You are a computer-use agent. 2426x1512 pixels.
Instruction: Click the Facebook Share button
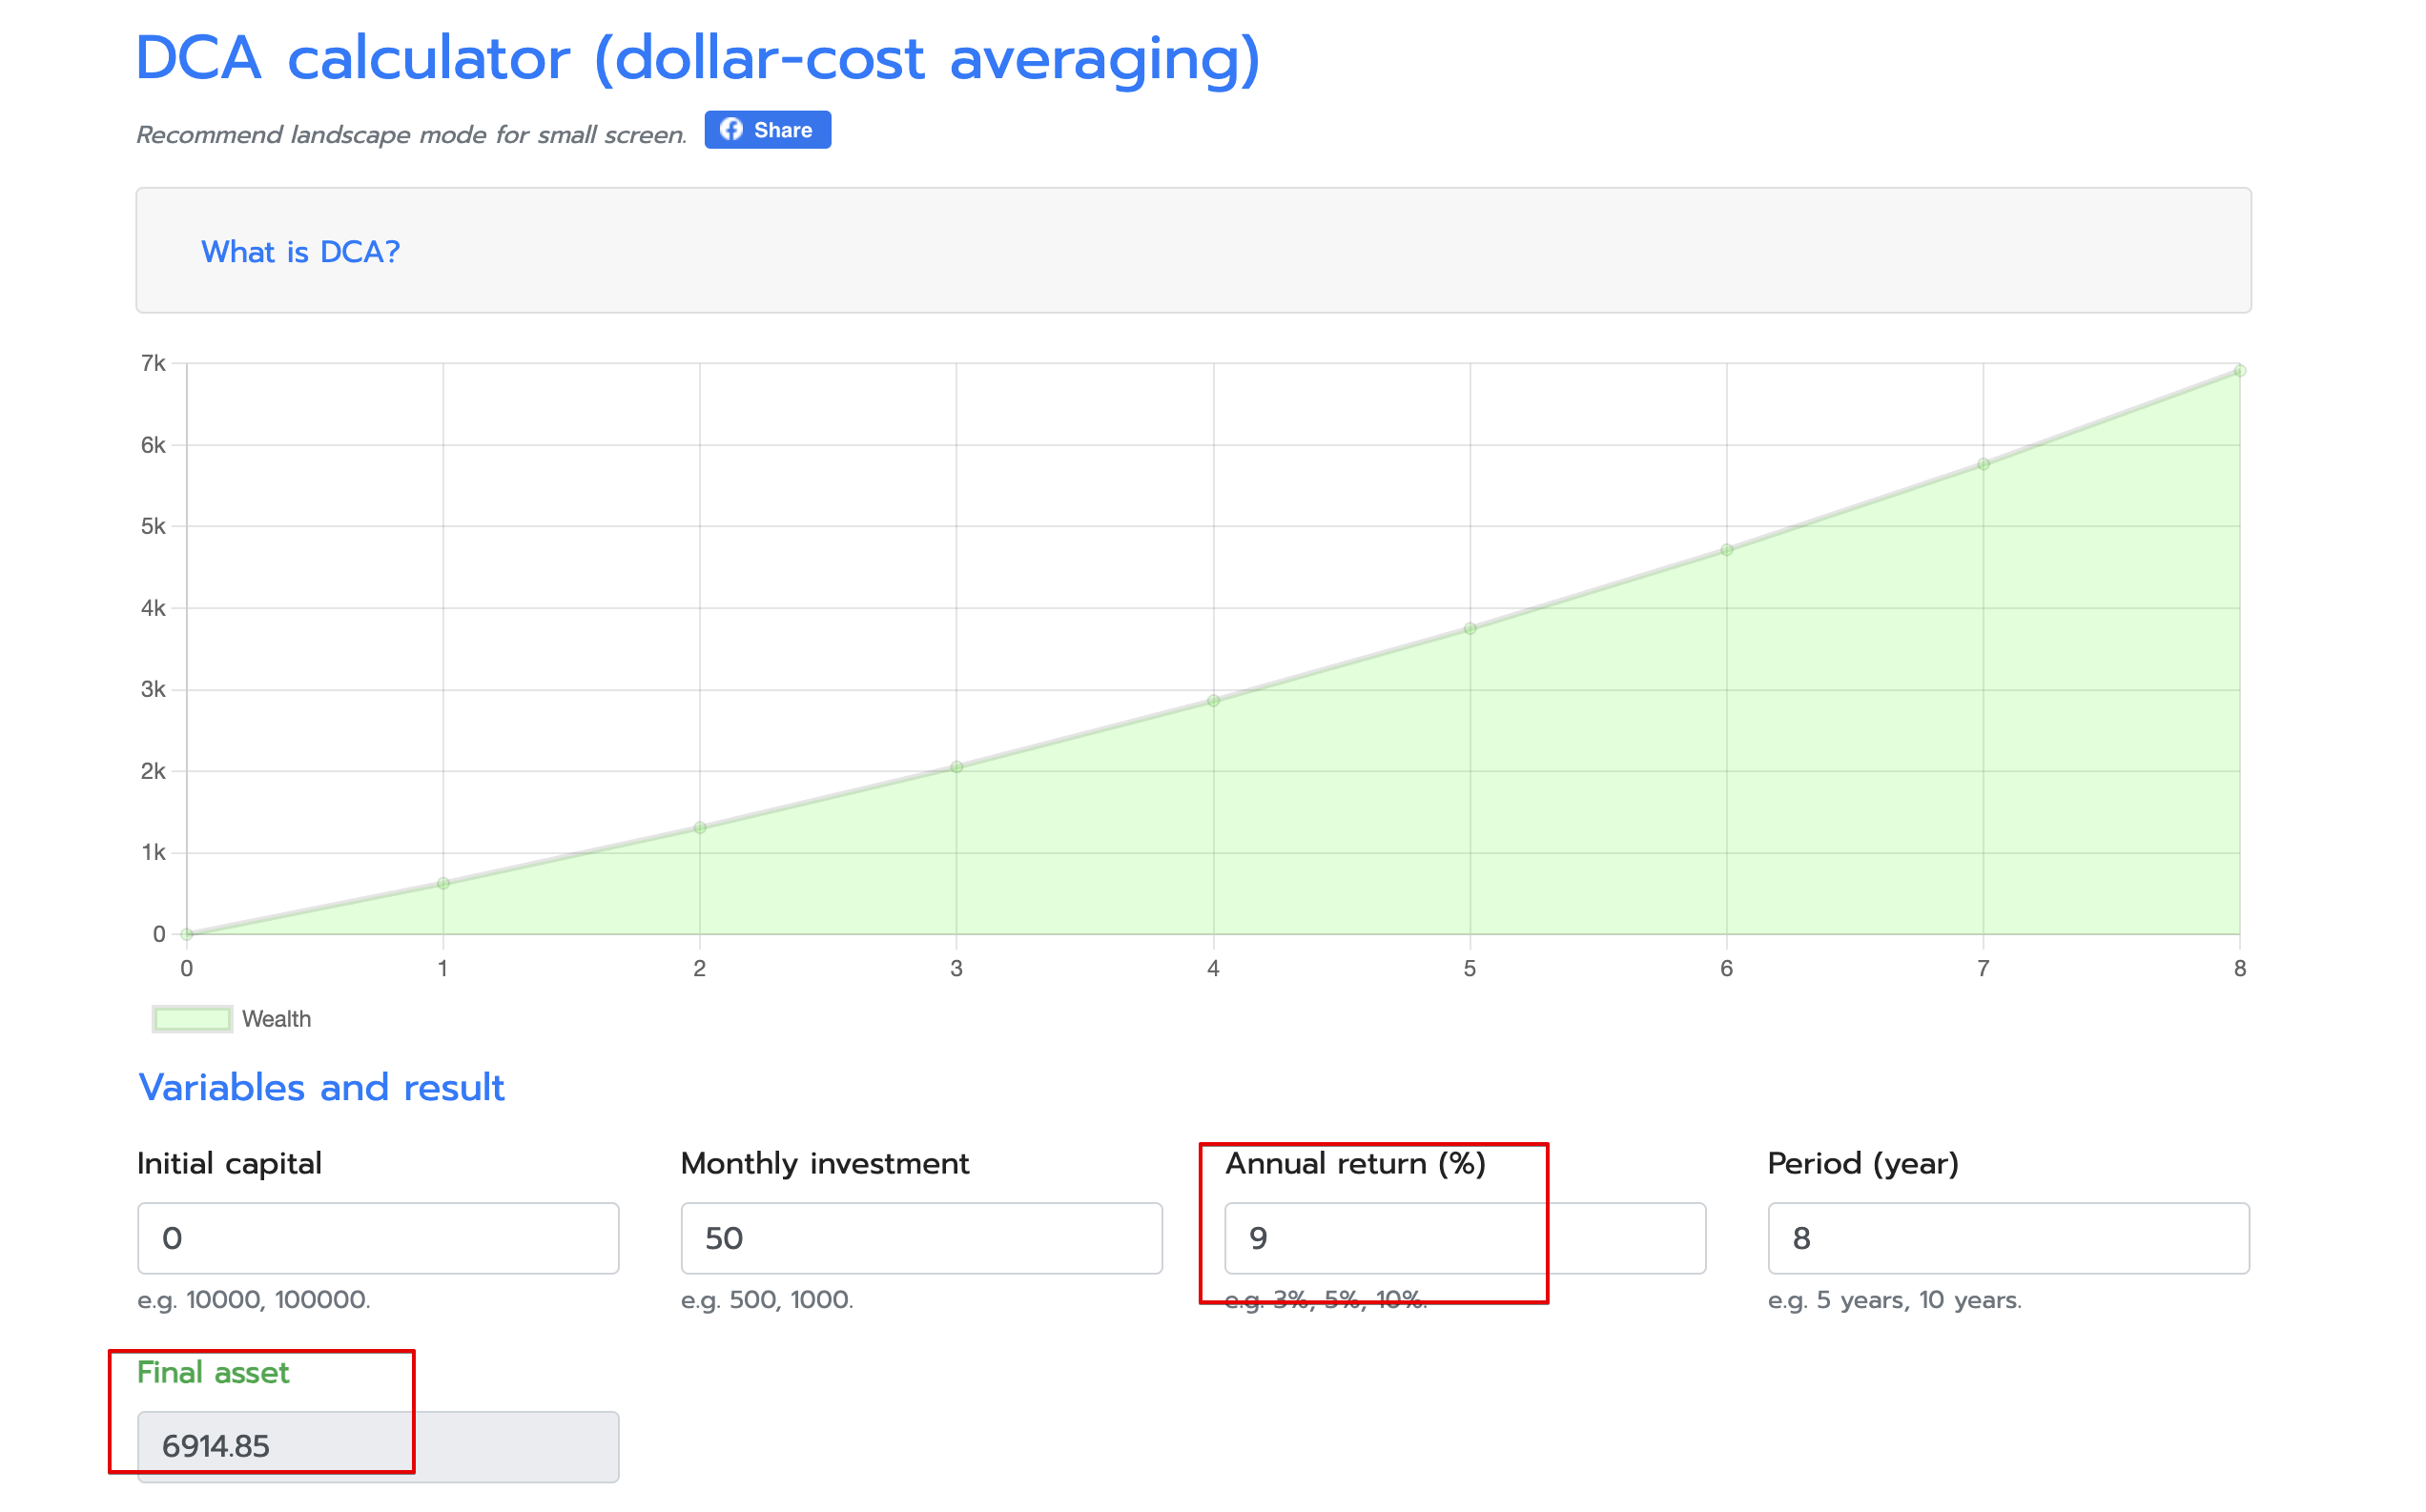click(768, 130)
